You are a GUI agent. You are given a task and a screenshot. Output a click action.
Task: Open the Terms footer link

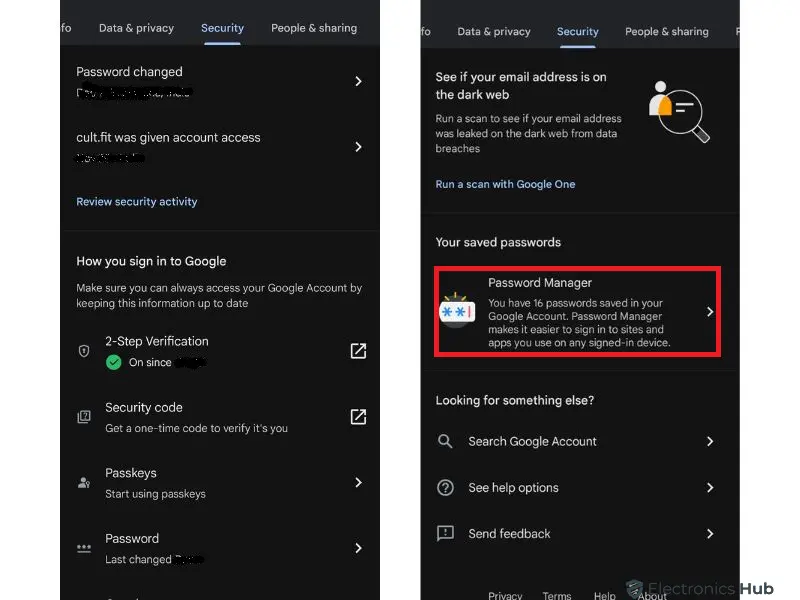pyautogui.click(x=557, y=595)
